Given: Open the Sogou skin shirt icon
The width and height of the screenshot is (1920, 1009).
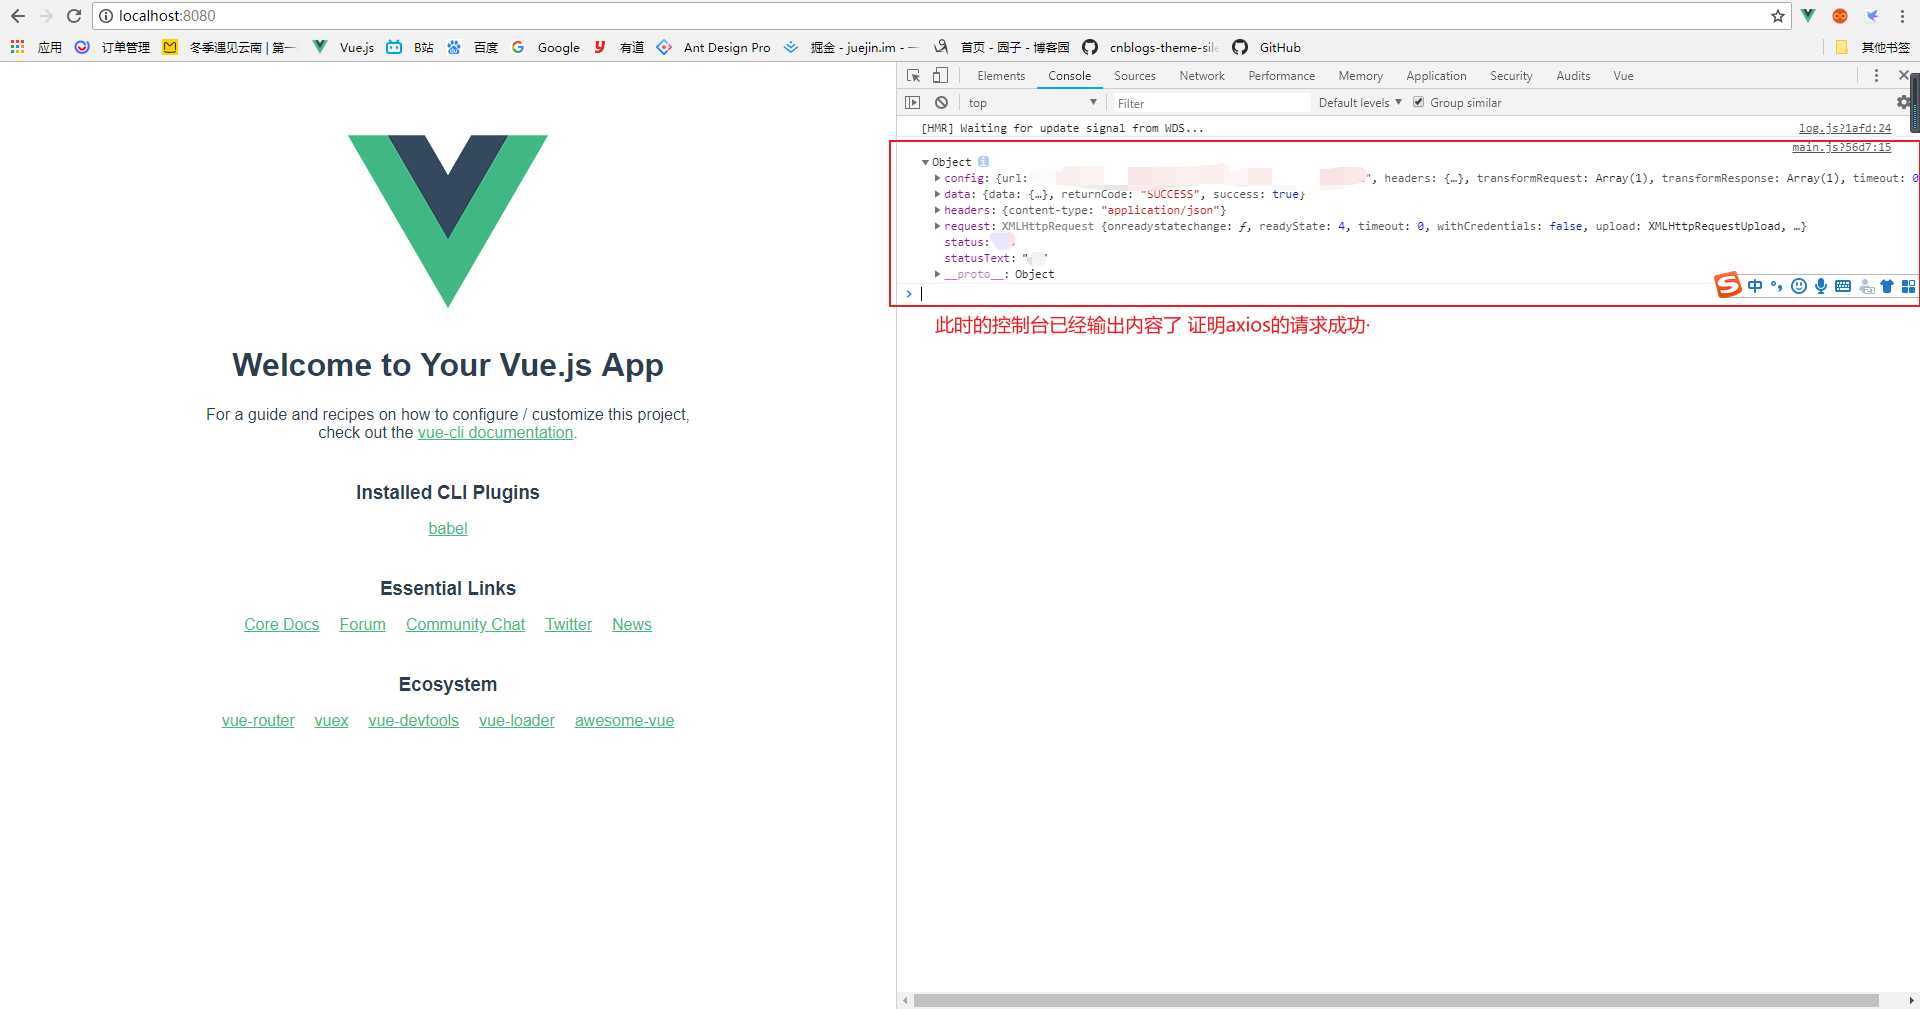Looking at the screenshot, I should click(1887, 286).
